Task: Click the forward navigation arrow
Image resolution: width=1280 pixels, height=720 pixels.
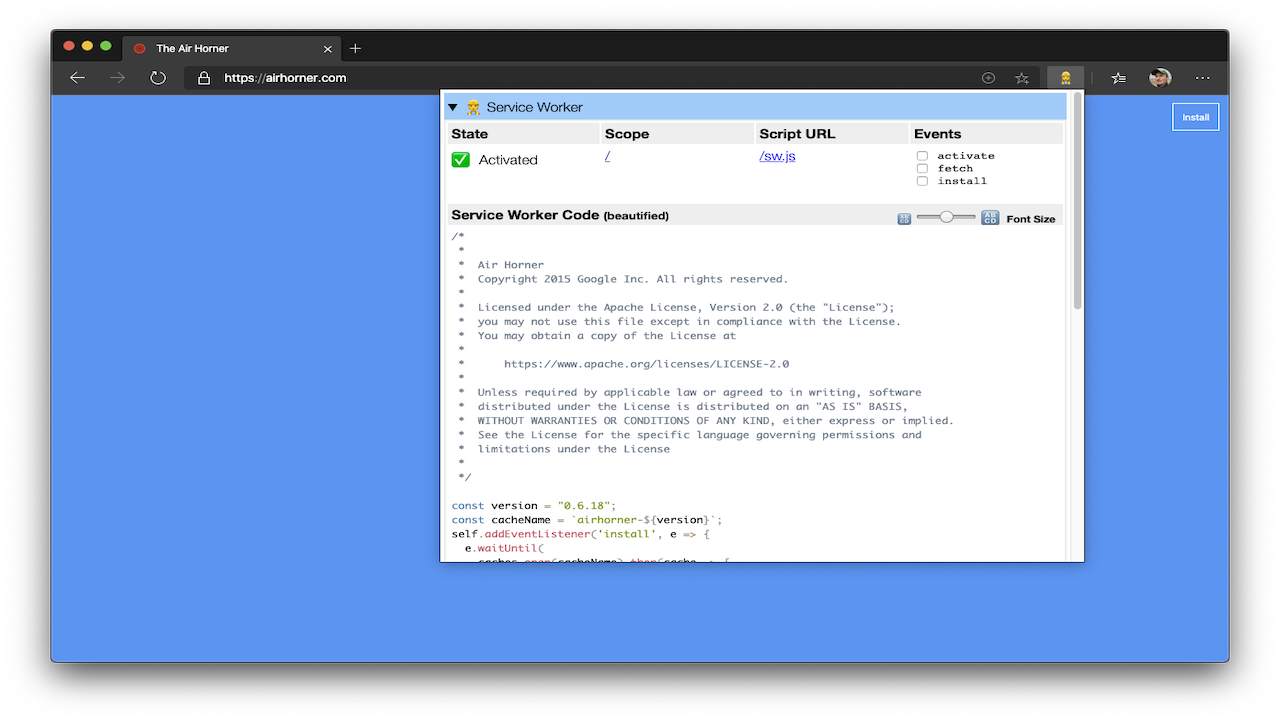Action: pos(118,78)
